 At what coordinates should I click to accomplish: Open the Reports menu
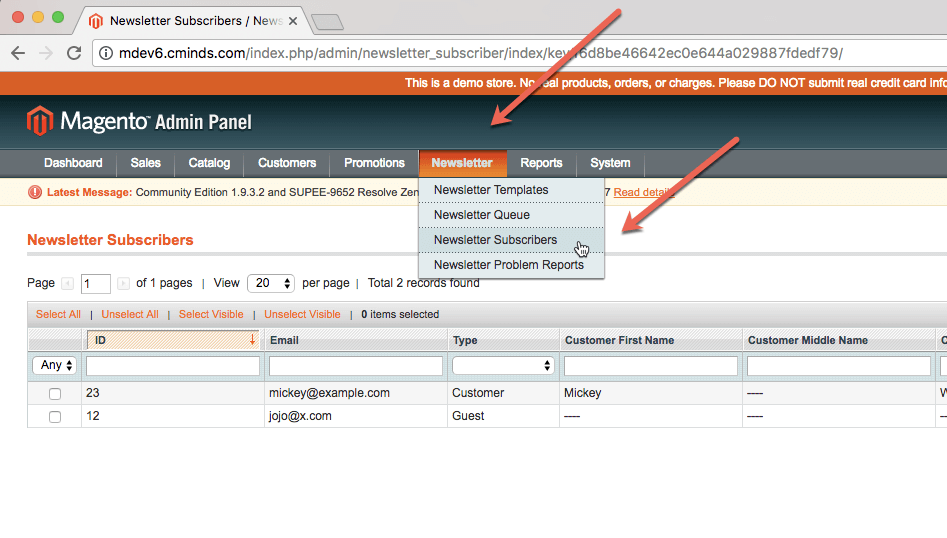click(x=541, y=163)
